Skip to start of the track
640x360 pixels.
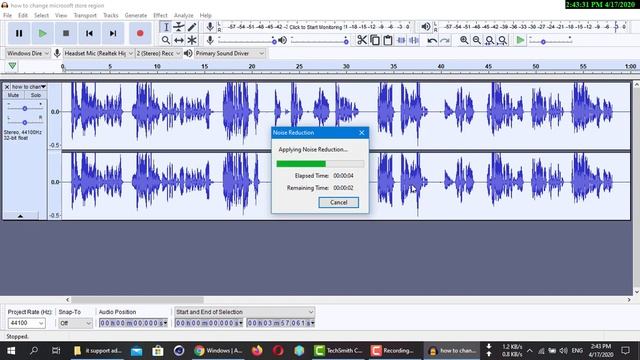tap(89, 33)
